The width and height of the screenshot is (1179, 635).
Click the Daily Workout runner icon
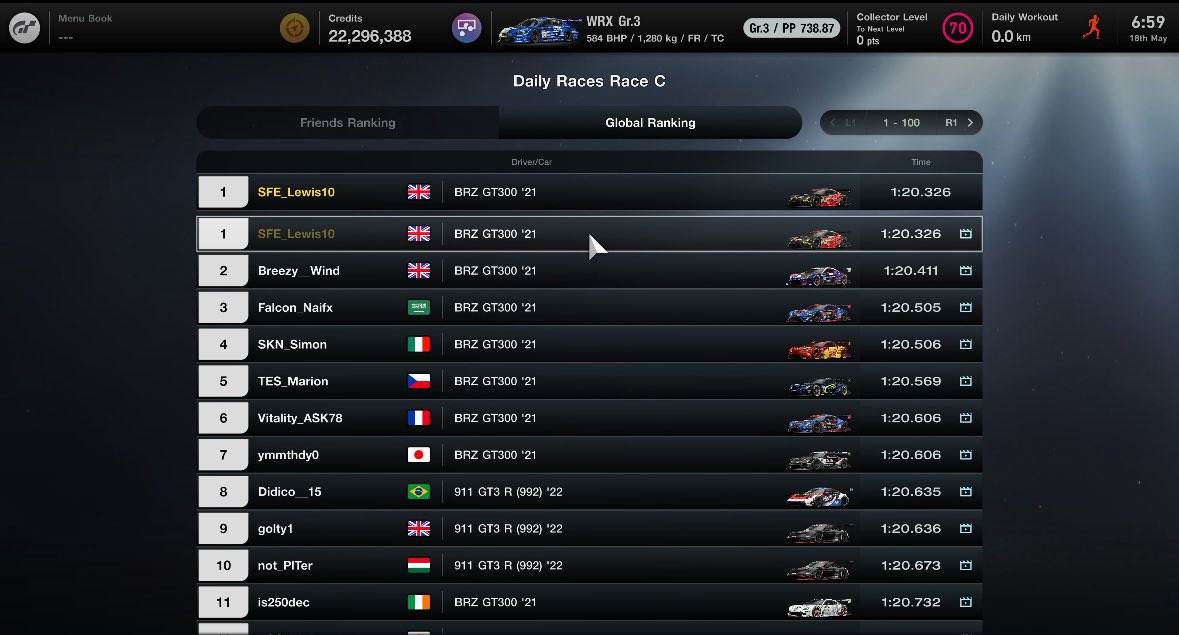coord(1092,28)
